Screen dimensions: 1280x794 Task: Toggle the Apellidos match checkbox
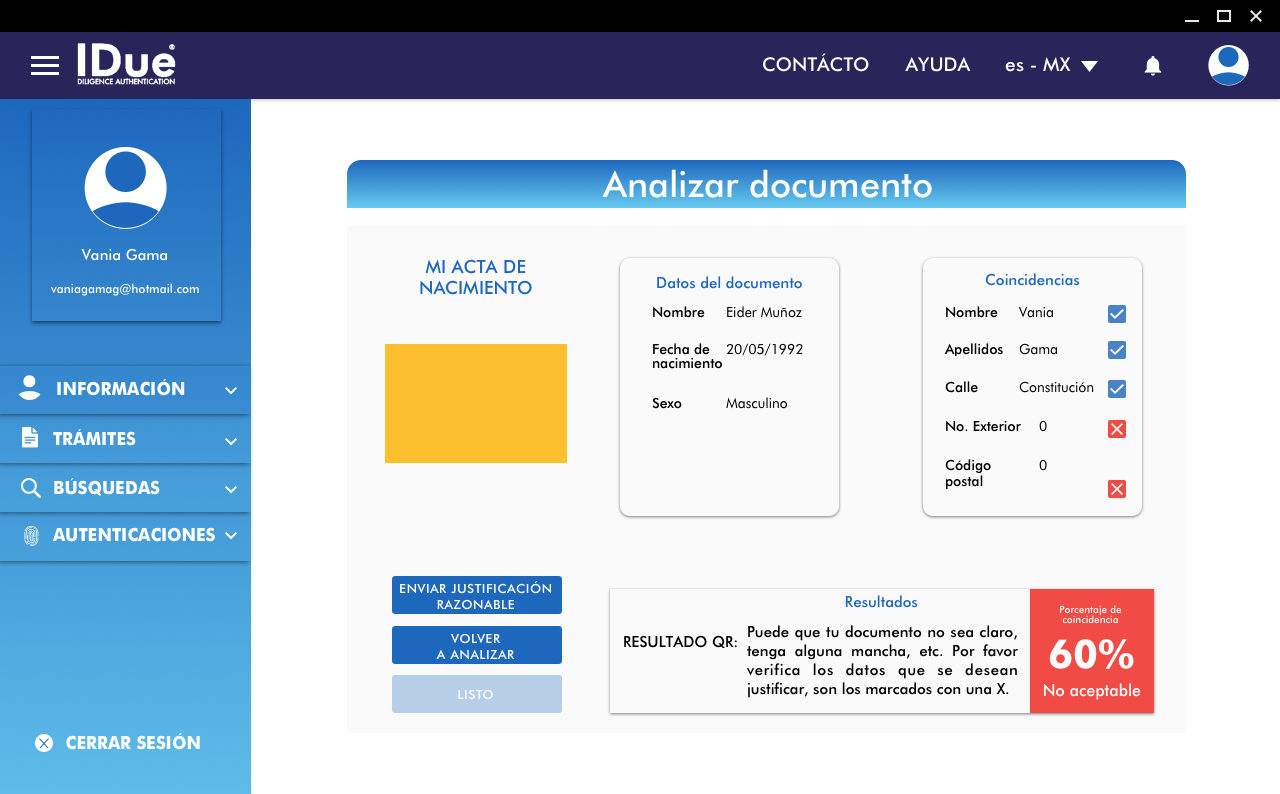point(1117,350)
